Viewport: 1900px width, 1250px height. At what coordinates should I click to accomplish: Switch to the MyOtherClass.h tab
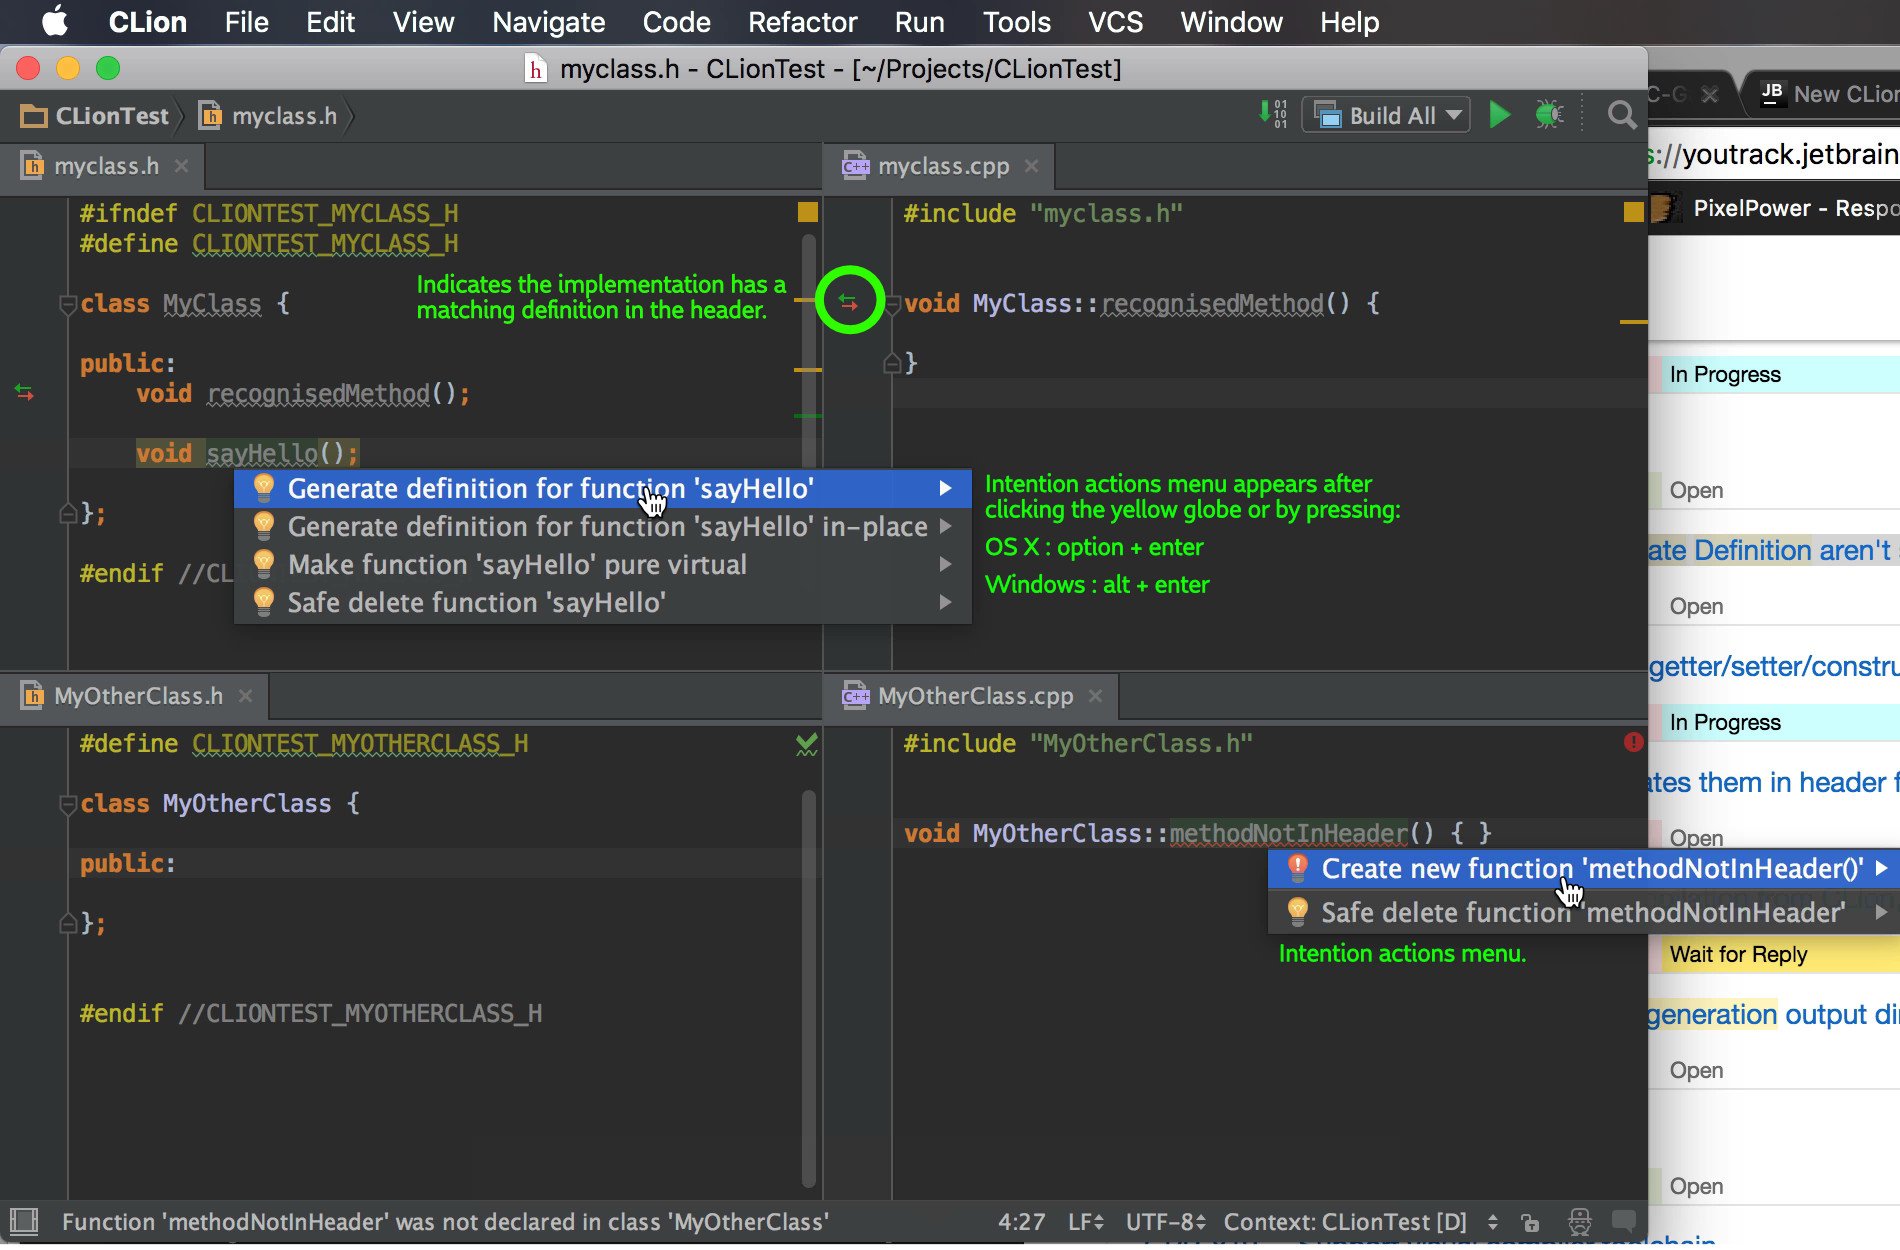coord(137,696)
